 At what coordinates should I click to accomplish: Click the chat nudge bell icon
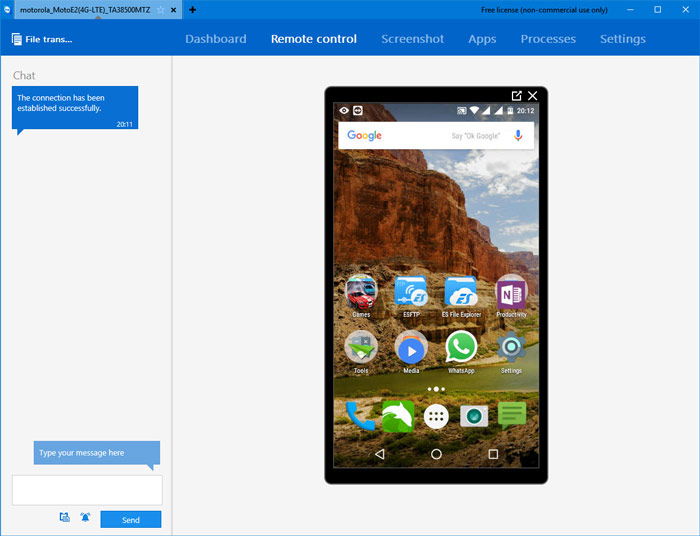coord(85,517)
